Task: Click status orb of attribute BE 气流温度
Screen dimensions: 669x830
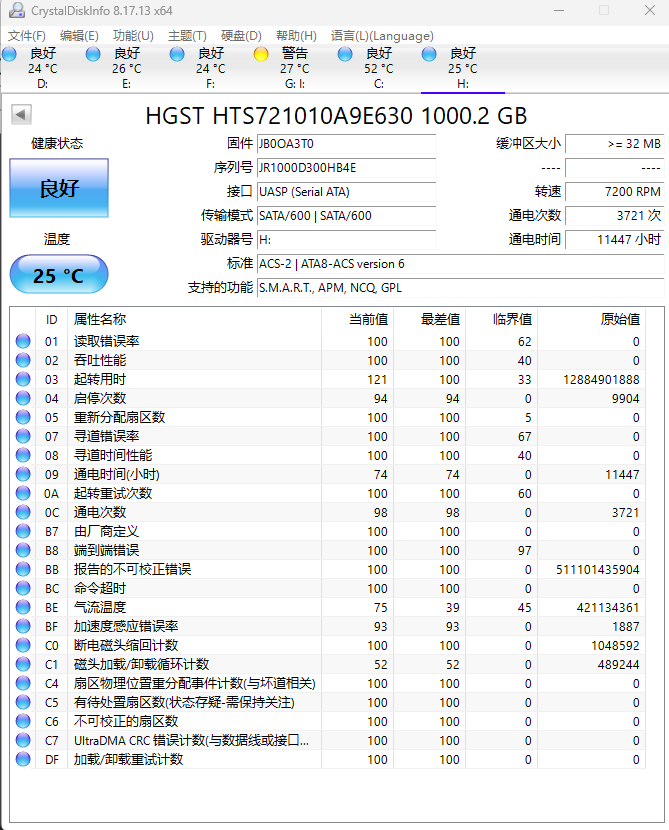Action: (x=23, y=607)
